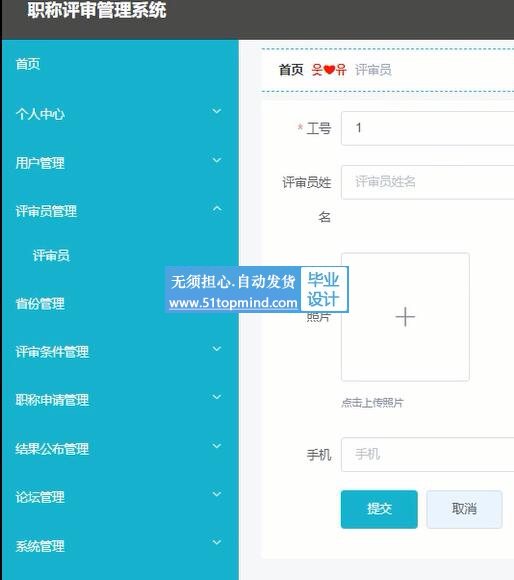This screenshot has width=514, height=580.
Task: Open the www.51topmind.com watermark link
Action: (x=233, y=303)
